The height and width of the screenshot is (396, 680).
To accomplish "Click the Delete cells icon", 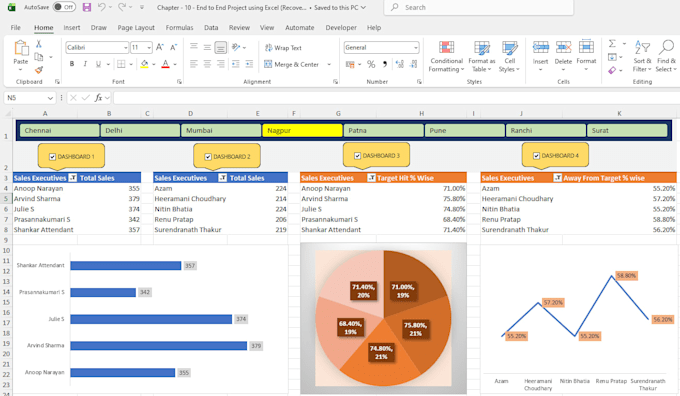I will (563, 47).
